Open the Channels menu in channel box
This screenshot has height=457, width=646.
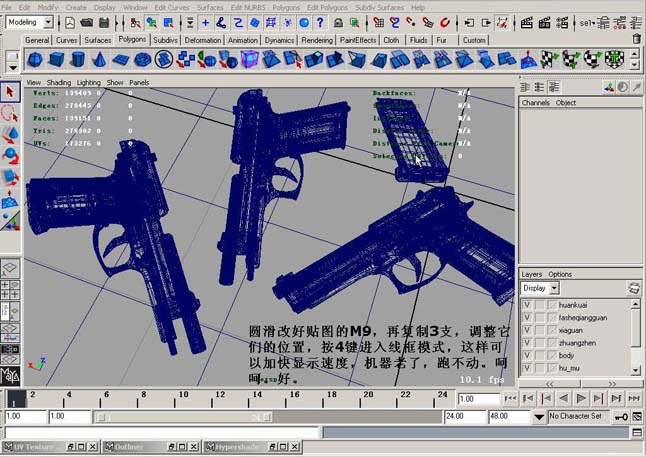tap(535, 103)
